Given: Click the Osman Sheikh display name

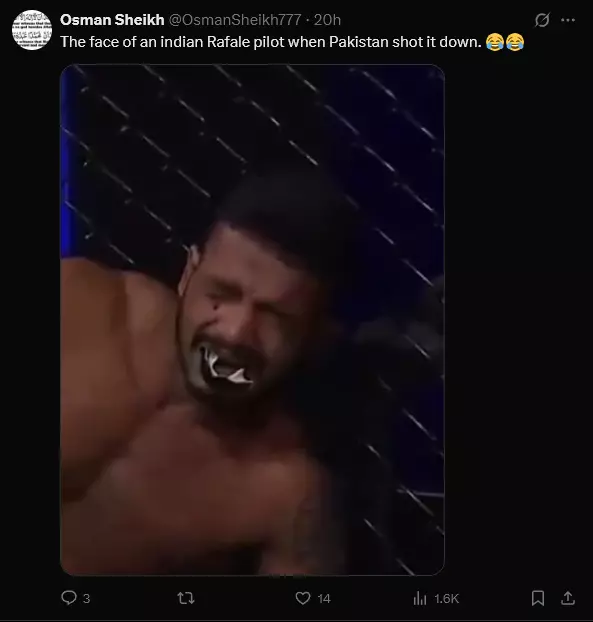Looking at the screenshot, I should pyautogui.click(x=112, y=20).
